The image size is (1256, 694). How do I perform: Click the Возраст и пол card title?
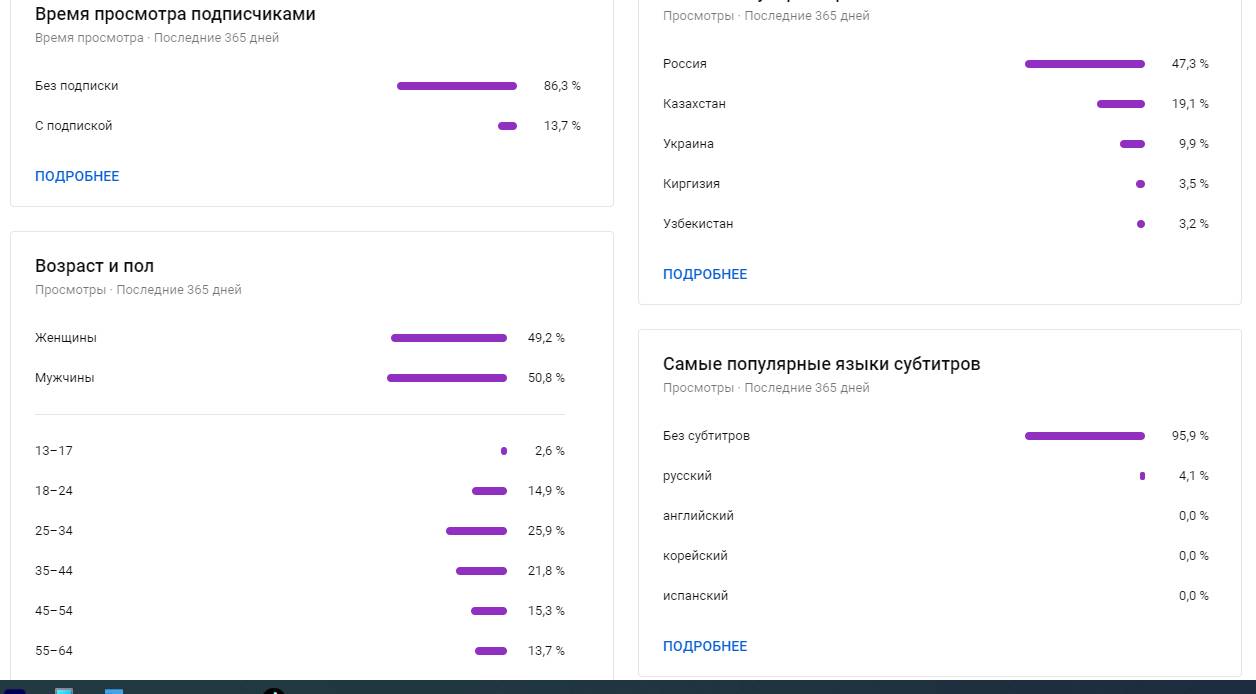point(95,266)
